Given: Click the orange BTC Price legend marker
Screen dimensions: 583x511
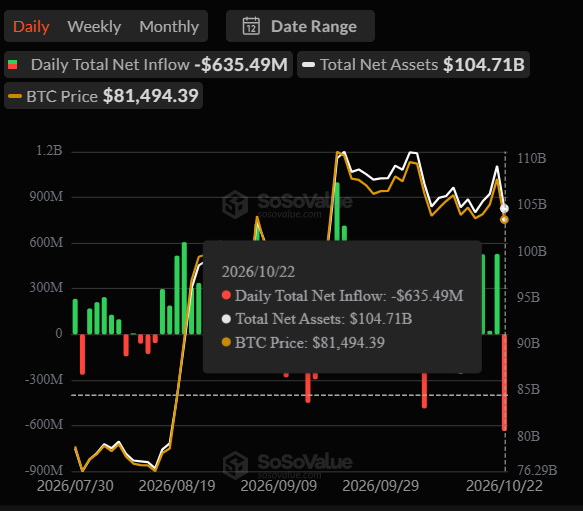Looking at the screenshot, I should 15,96.
